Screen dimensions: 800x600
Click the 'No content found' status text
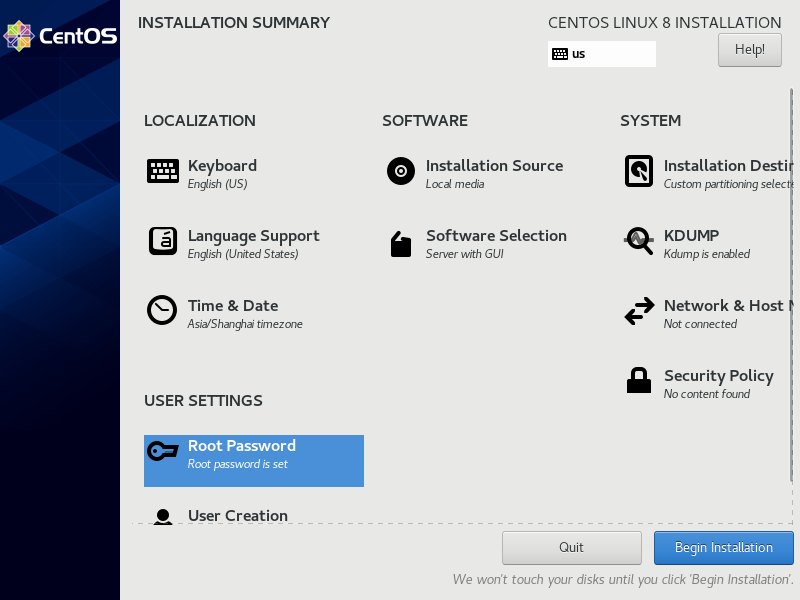tap(707, 394)
